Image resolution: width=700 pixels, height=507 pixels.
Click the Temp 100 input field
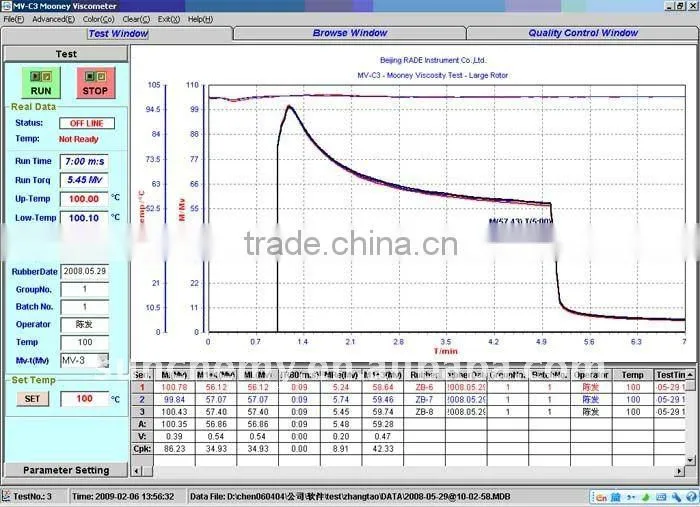coord(84,342)
